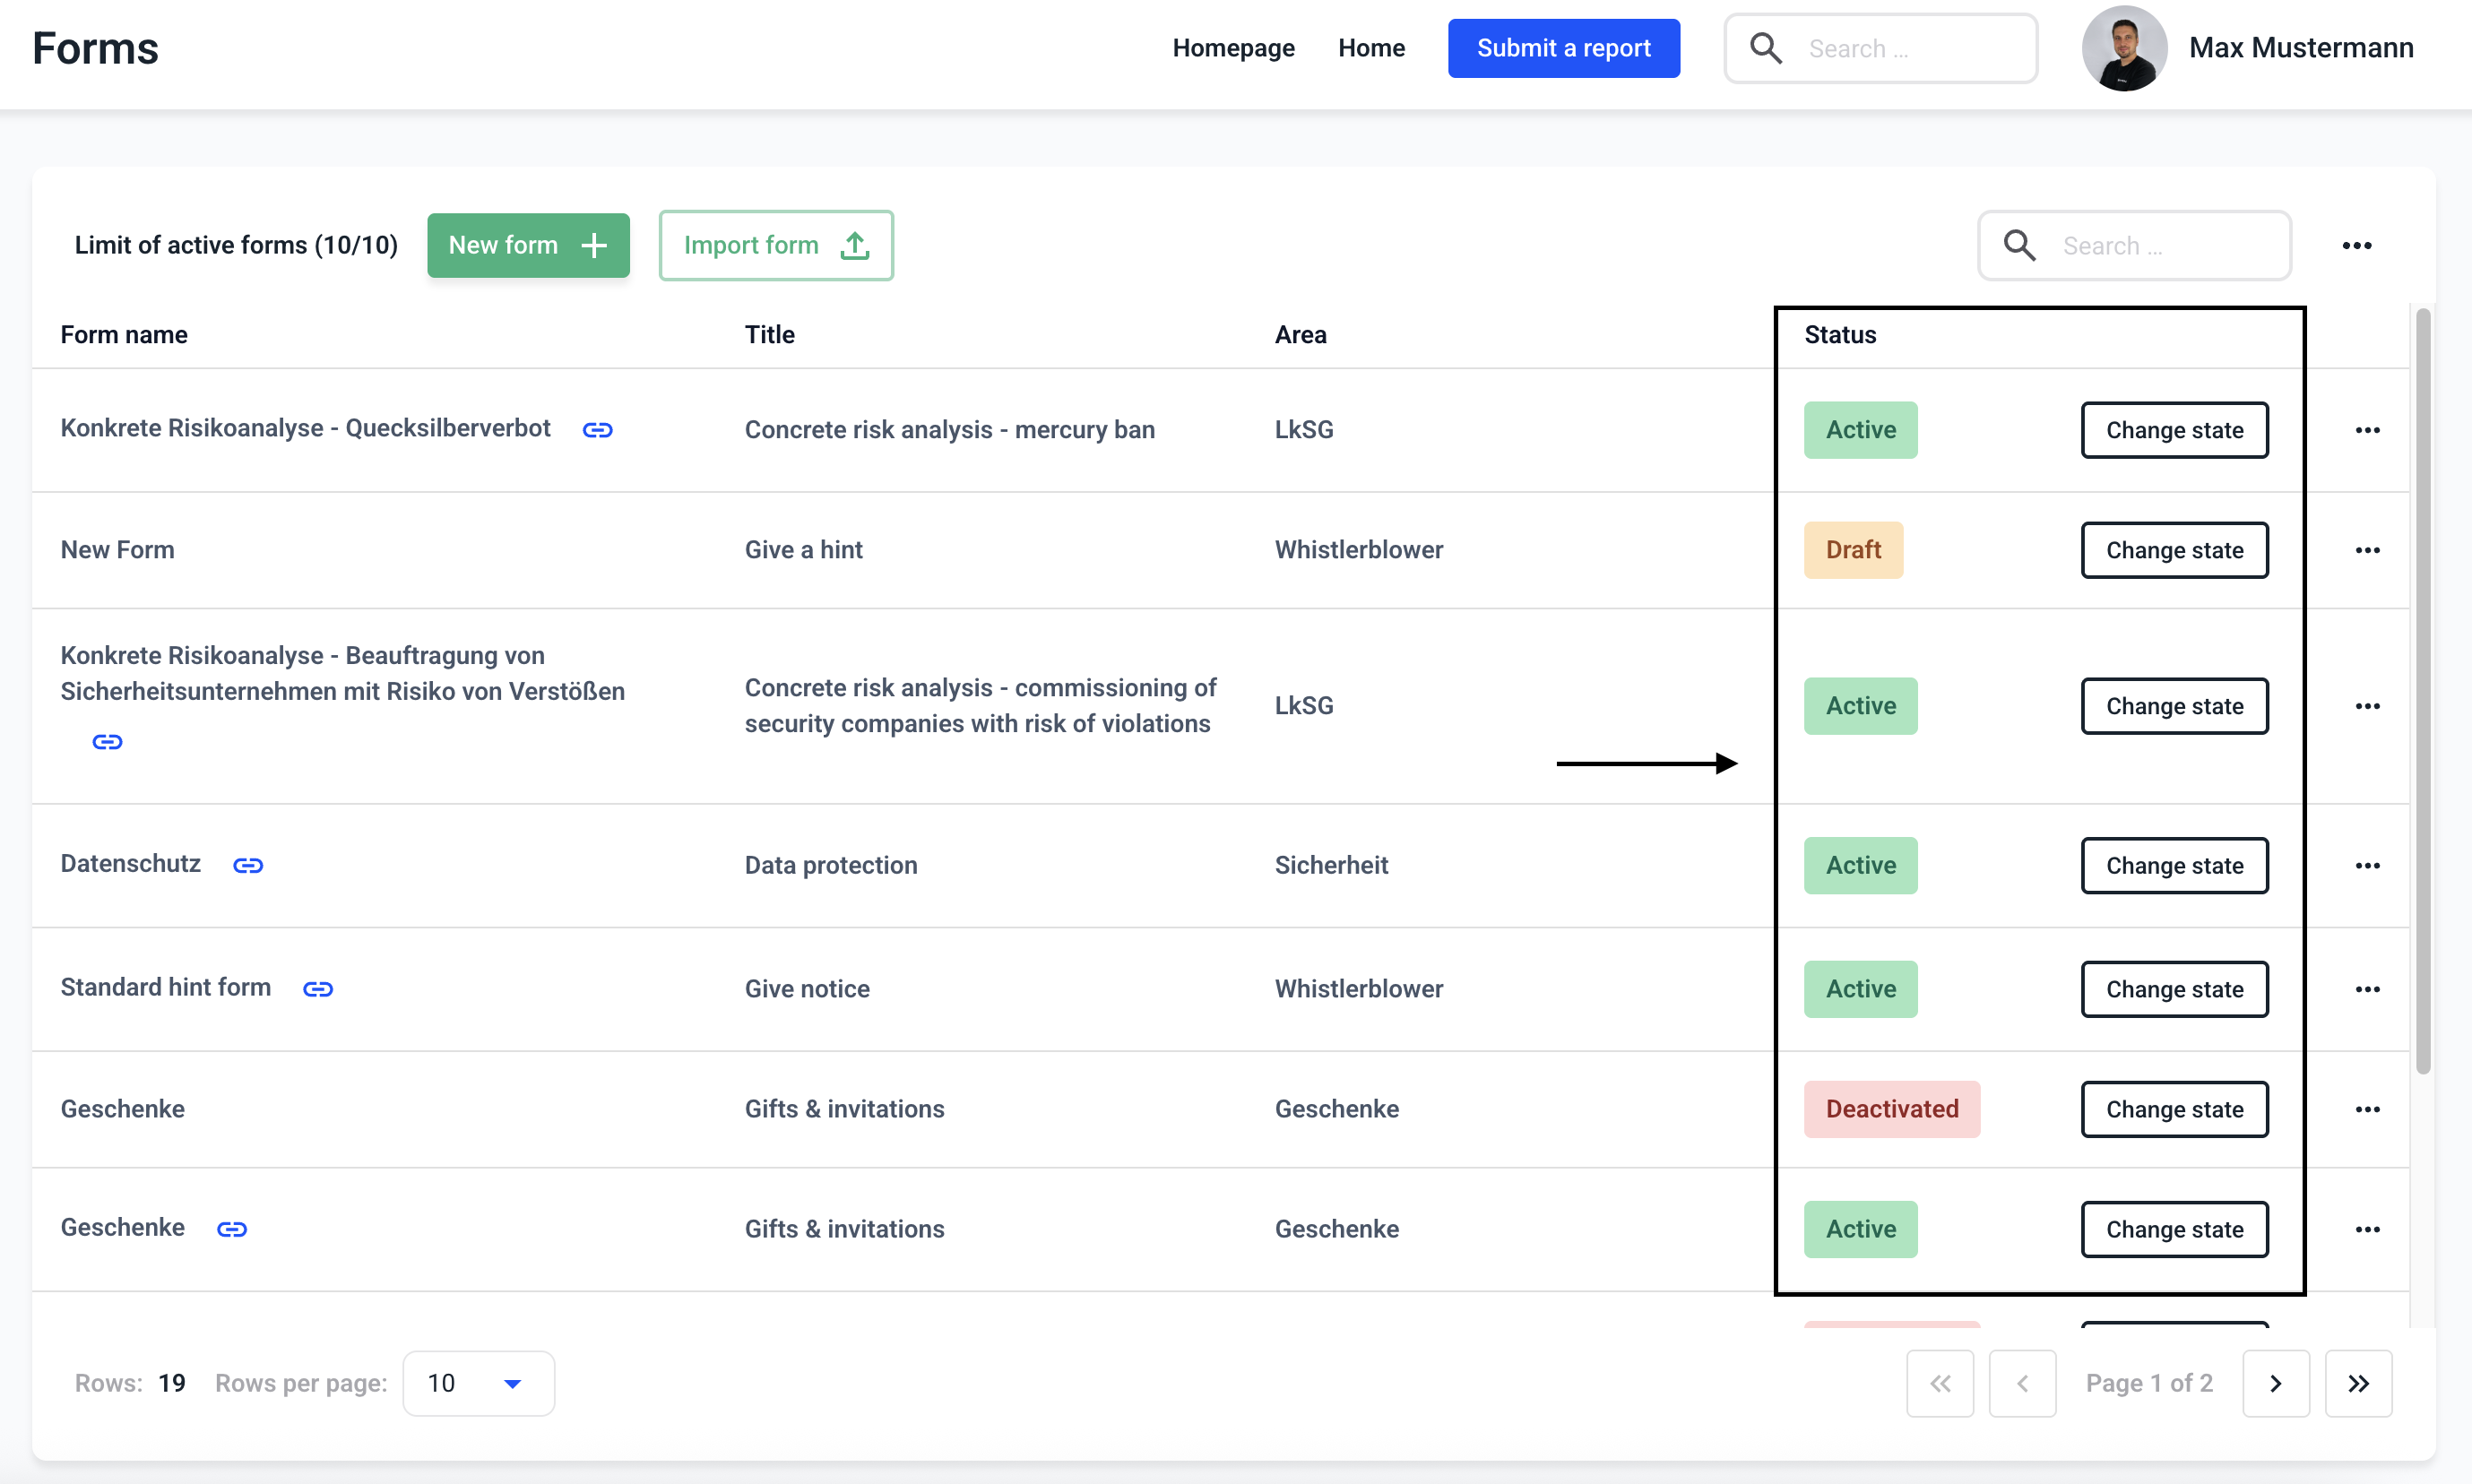Open rows per page dropdown
Image resolution: width=2472 pixels, height=1484 pixels.
coord(478,1383)
